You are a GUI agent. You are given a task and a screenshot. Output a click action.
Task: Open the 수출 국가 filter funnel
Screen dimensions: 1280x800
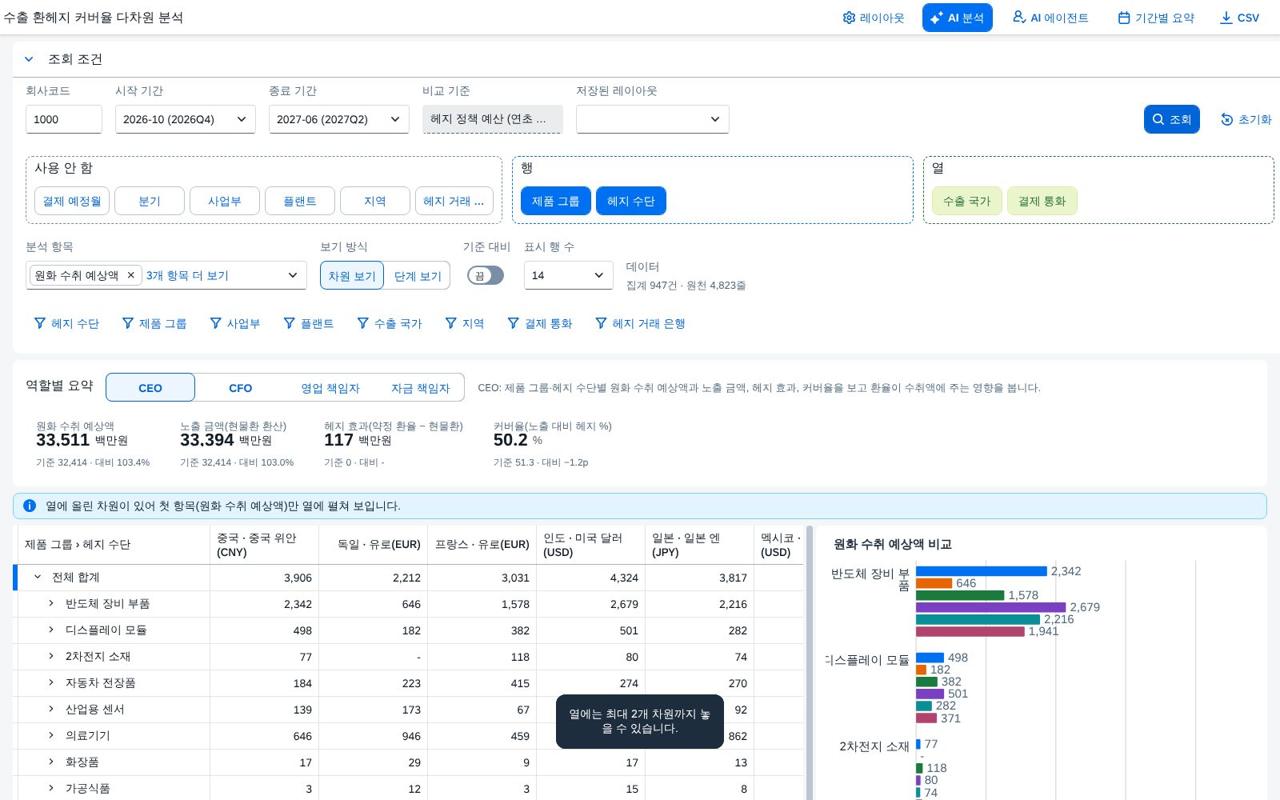click(363, 324)
